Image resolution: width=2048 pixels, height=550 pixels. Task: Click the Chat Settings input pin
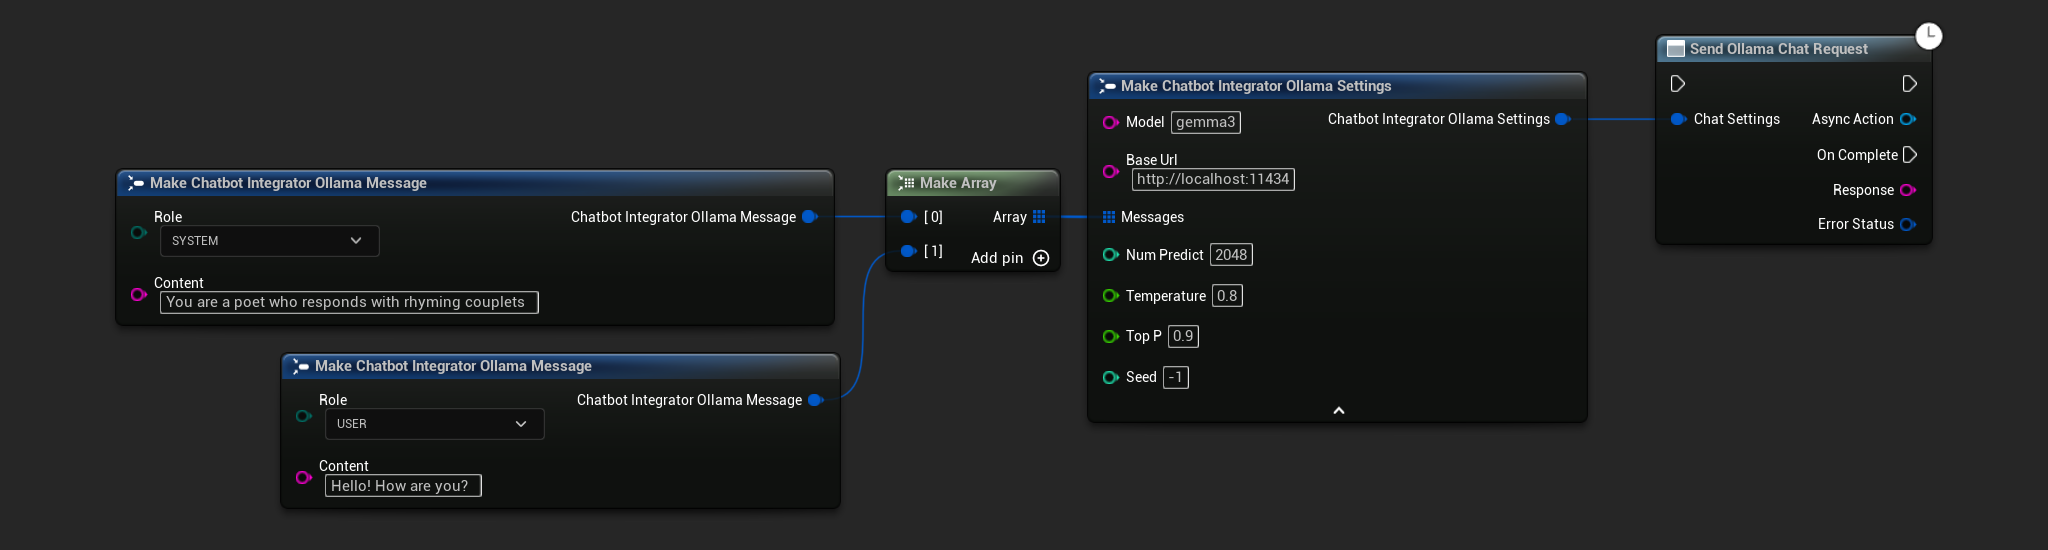click(x=1678, y=119)
